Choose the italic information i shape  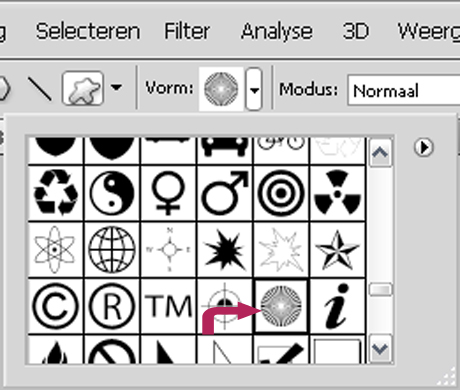(x=337, y=306)
